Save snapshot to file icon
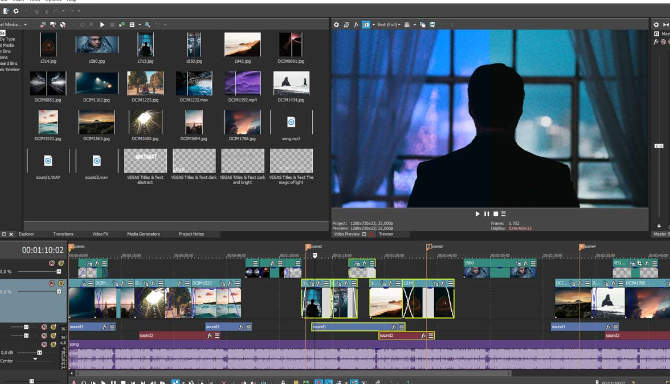Image resolution: width=670 pixels, height=384 pixels. tap(432, 25)
